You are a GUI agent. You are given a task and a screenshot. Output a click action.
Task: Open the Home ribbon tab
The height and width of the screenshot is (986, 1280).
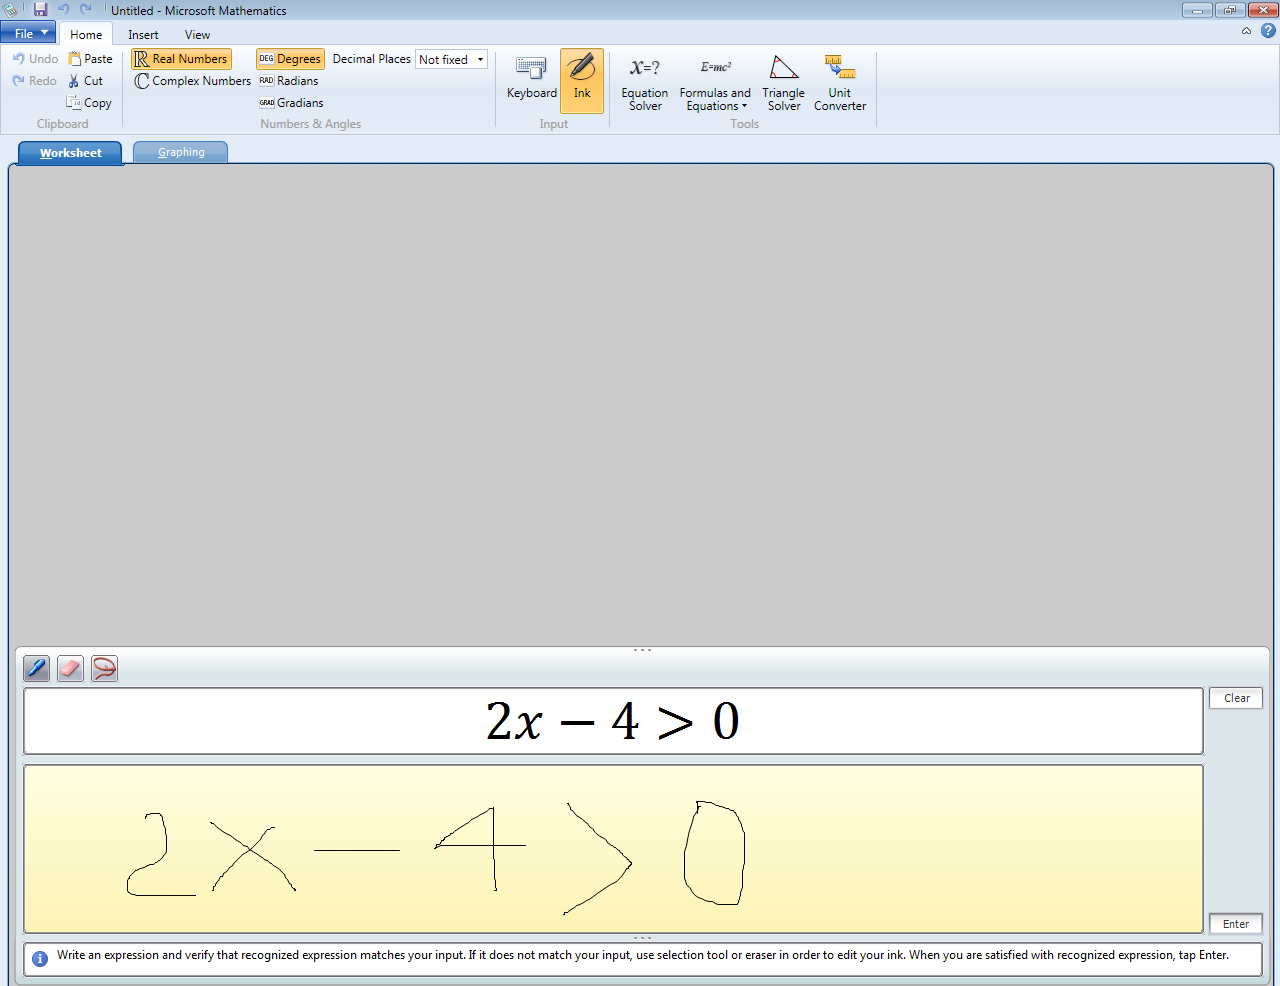[x=86, y=34]
